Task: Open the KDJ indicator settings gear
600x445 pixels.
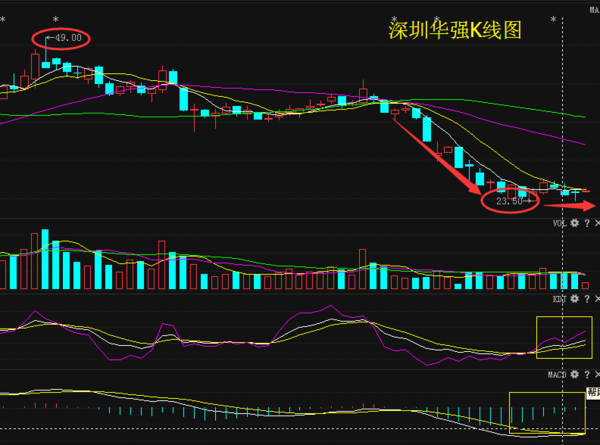Action: click(x=574, y=299)
